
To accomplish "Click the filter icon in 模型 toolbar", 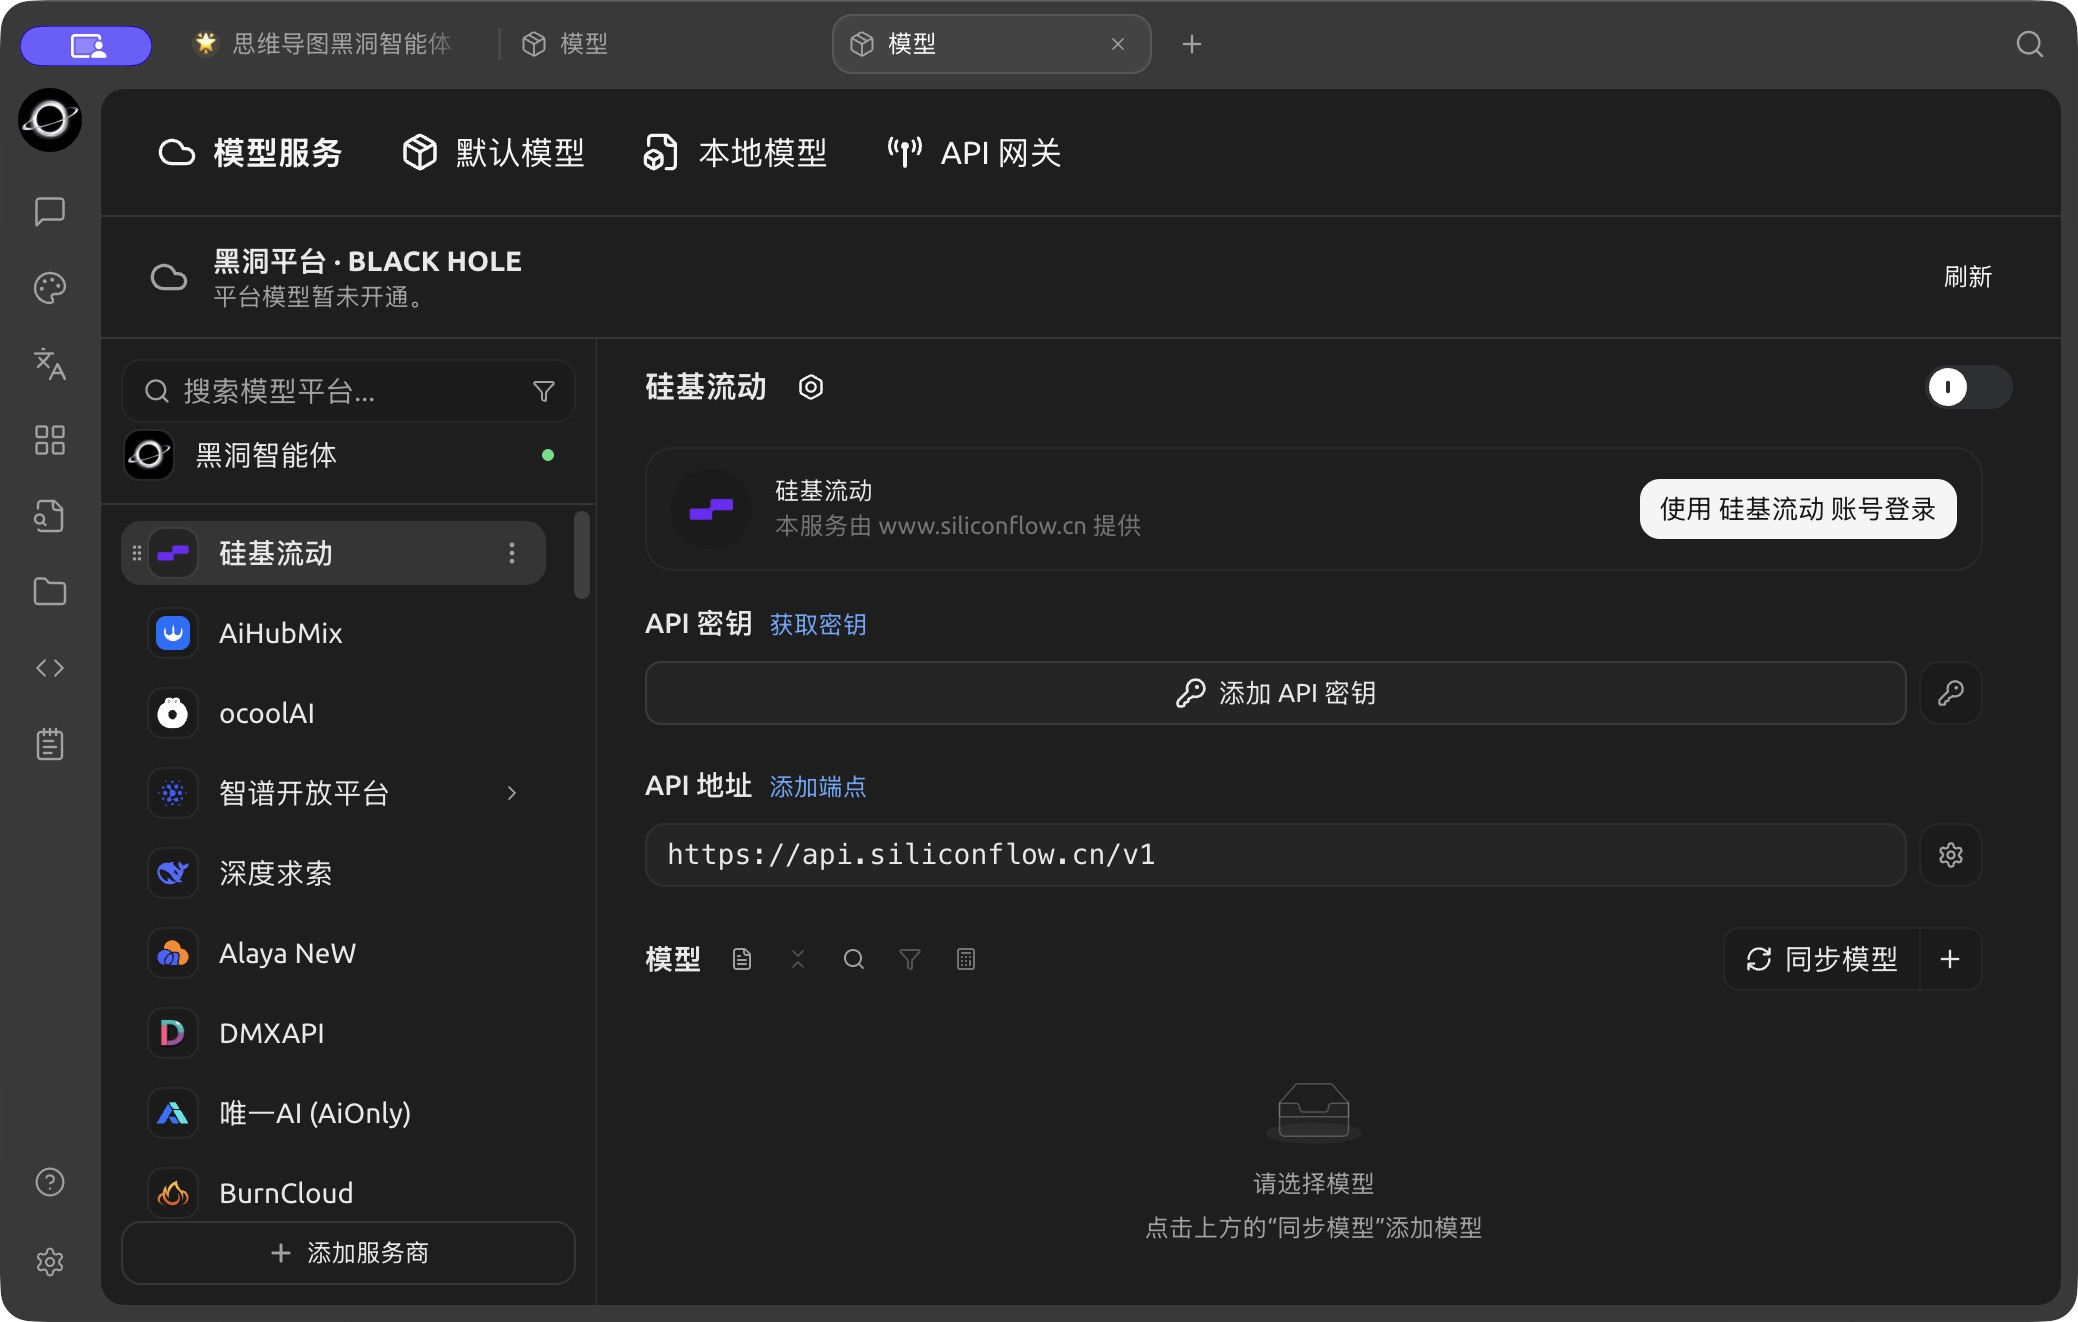I will click(x=910, y=959).
